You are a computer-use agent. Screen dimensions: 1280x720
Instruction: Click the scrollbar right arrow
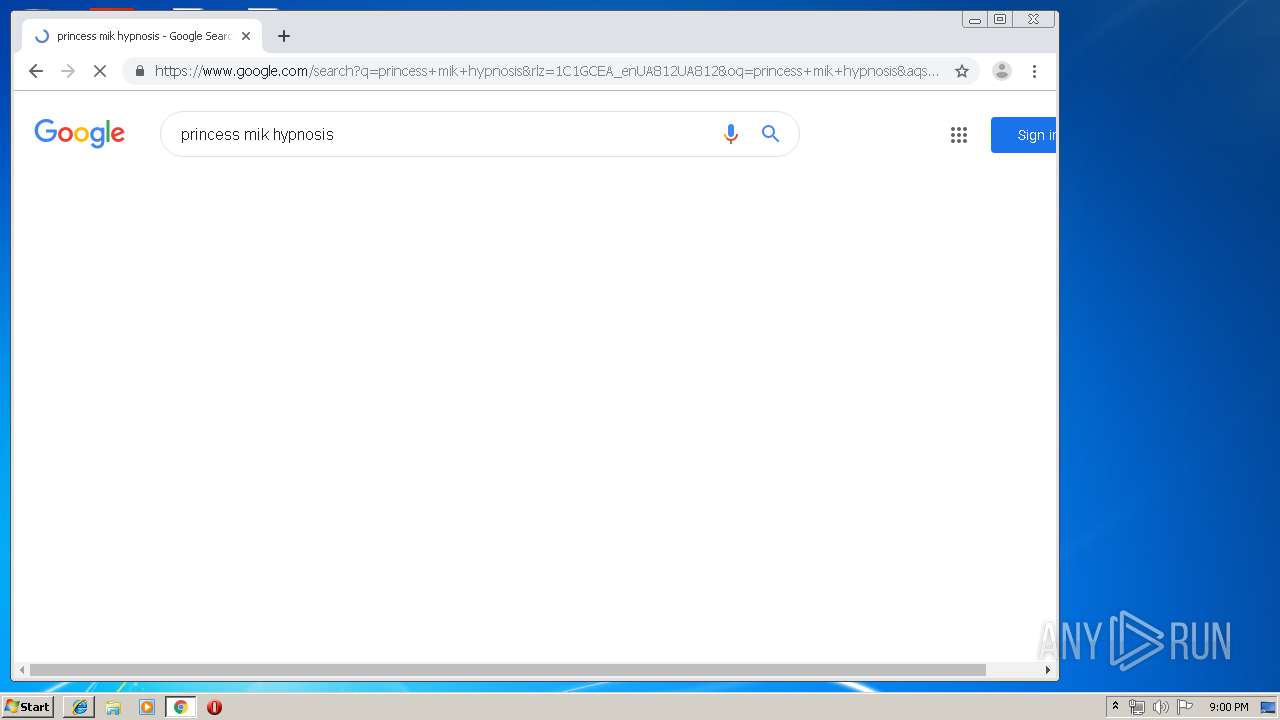click(x=1048, y=670)
